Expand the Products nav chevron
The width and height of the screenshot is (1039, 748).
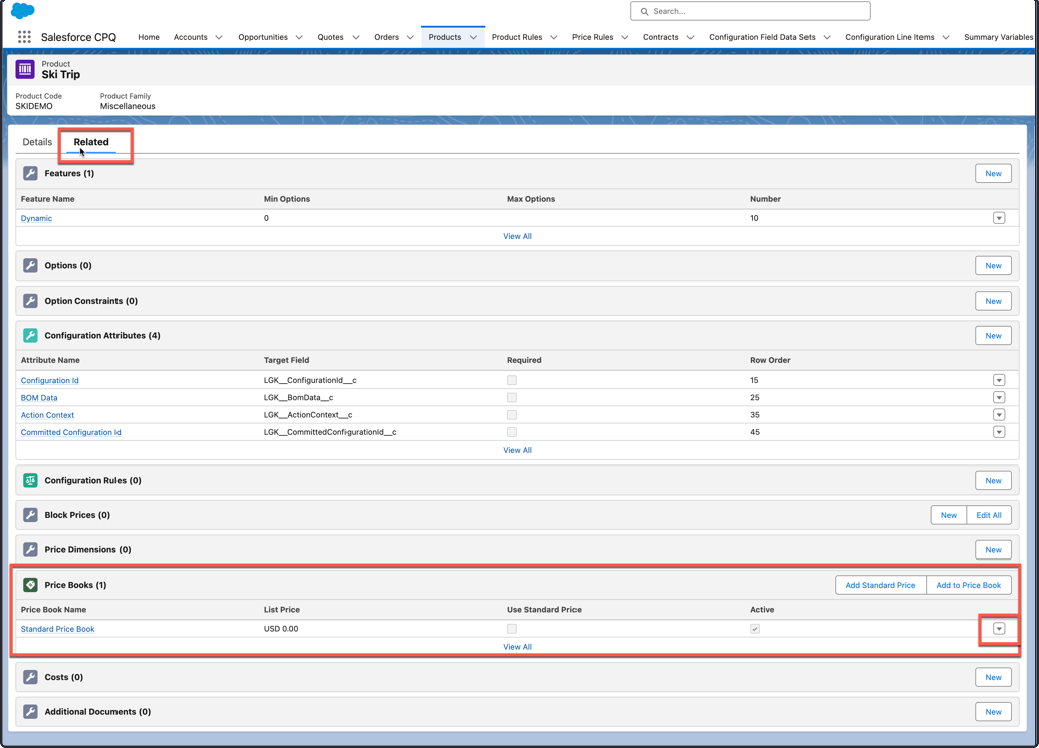[x=473, y=37]
